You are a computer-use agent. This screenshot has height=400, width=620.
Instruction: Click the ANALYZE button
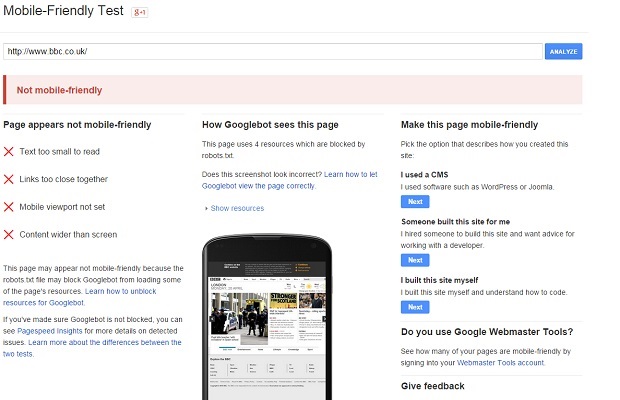click(563, 51)
